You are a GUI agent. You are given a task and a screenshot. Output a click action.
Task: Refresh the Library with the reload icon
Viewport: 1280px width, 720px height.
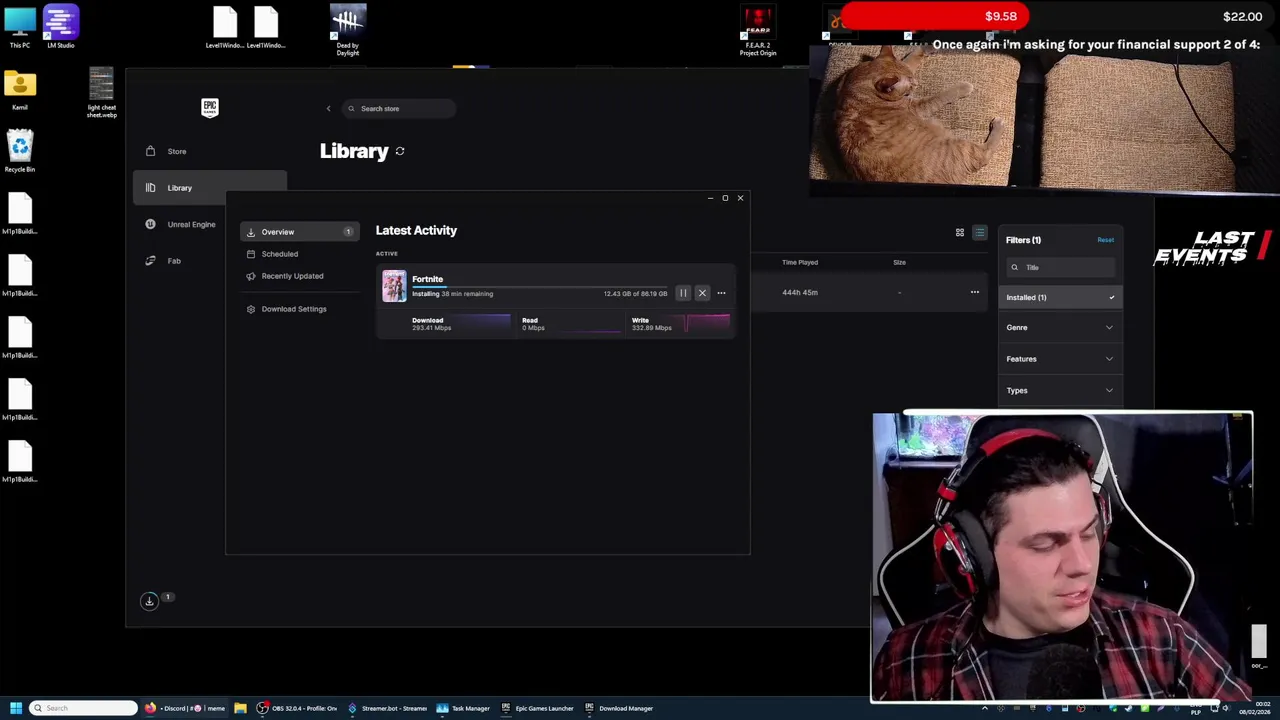pos(400,151)
